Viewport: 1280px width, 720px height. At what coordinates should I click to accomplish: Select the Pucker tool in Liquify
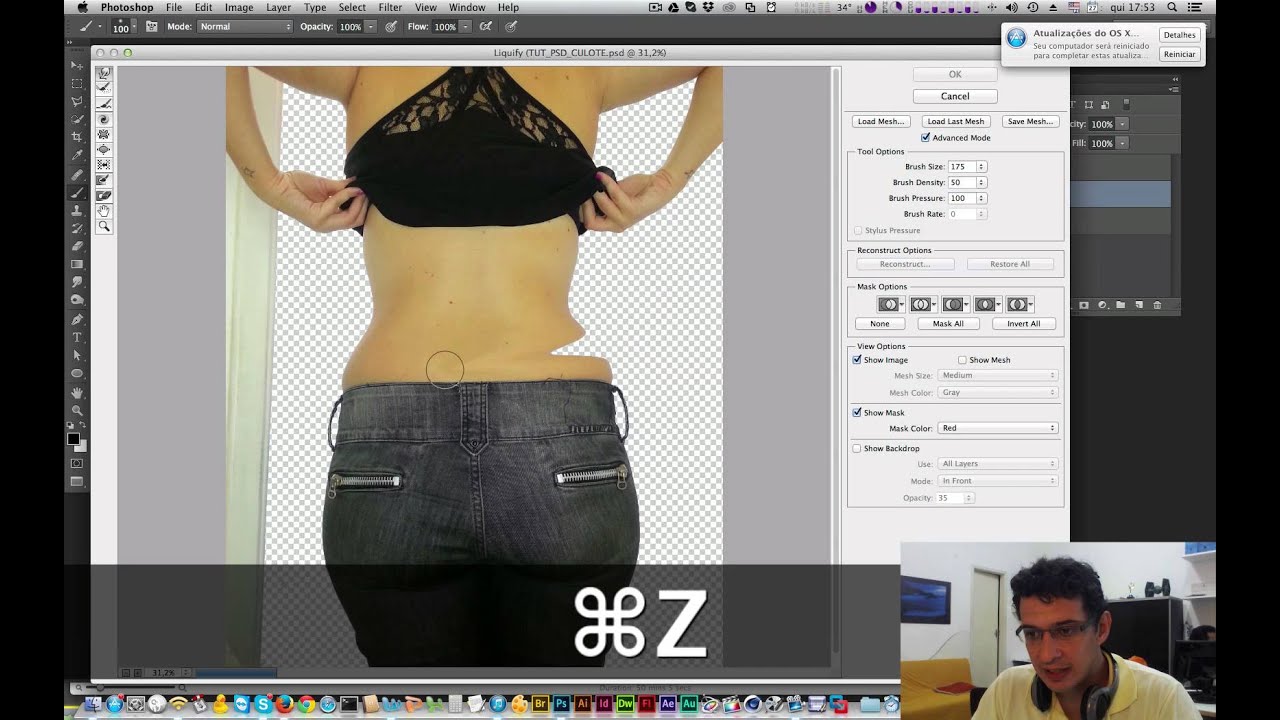tap(104, 134)
